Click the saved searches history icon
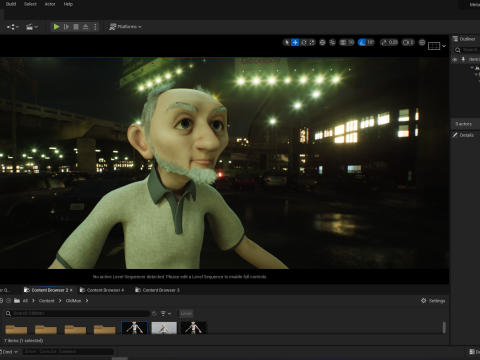The height and width of the screenshot is (360, 480). click(x=154, y=313)
